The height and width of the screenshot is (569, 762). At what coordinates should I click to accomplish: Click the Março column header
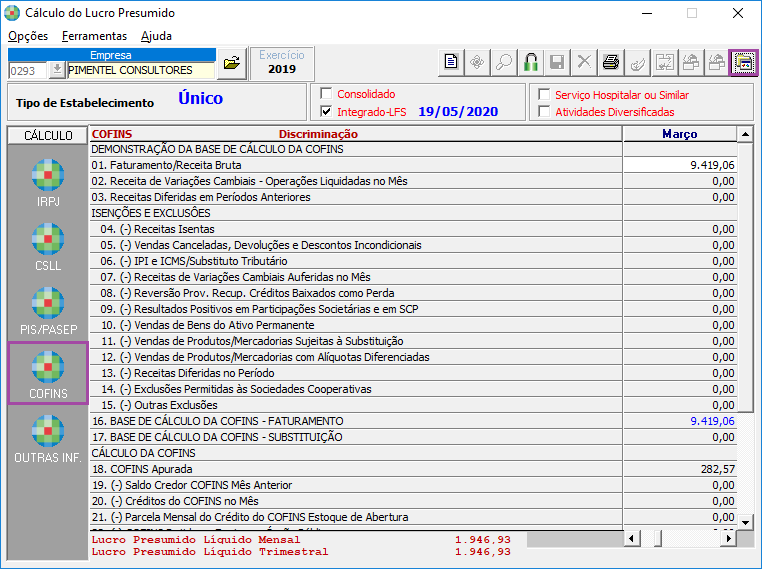pos(679,134)
